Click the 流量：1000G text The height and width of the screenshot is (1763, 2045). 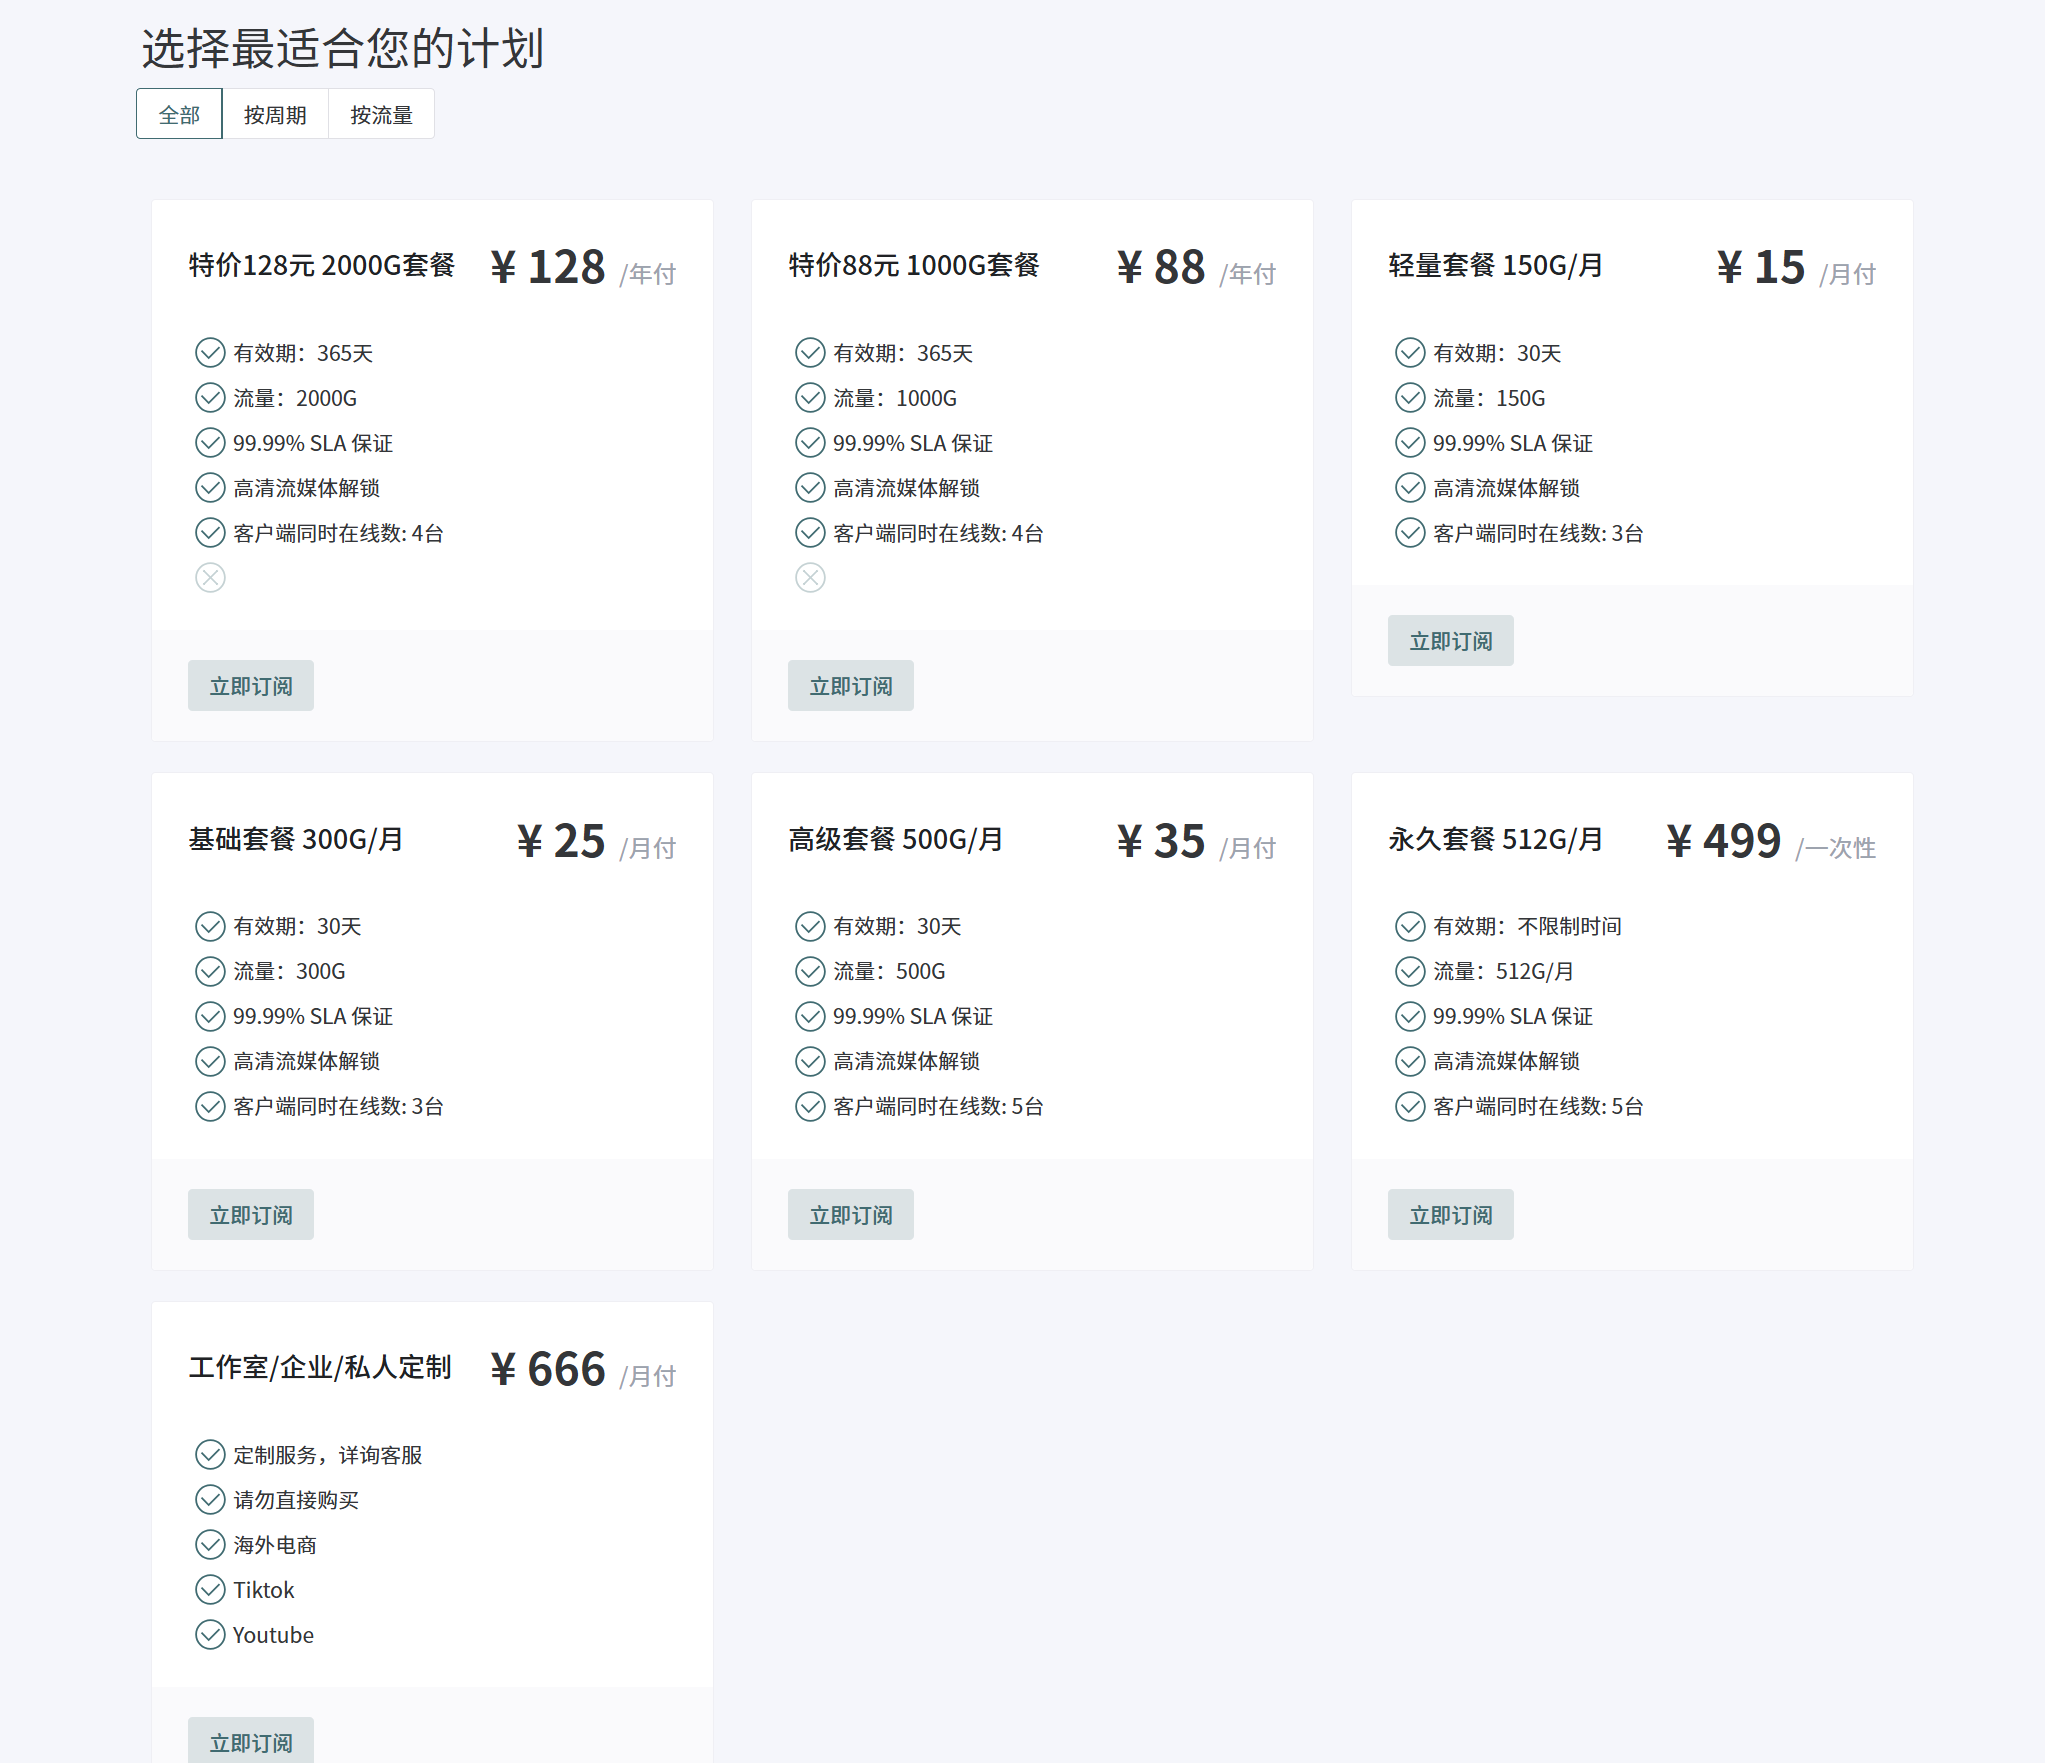tap(895, 398)
